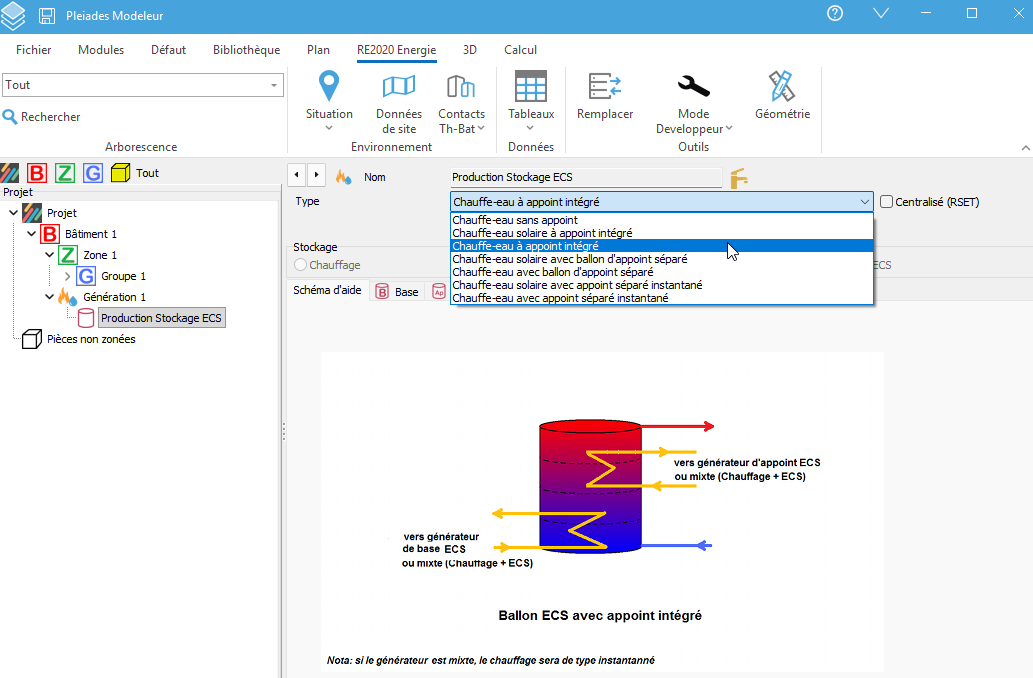Switch to the Base tab
Viewport: 1033px width, 678px height.
(x=397, y=291)
